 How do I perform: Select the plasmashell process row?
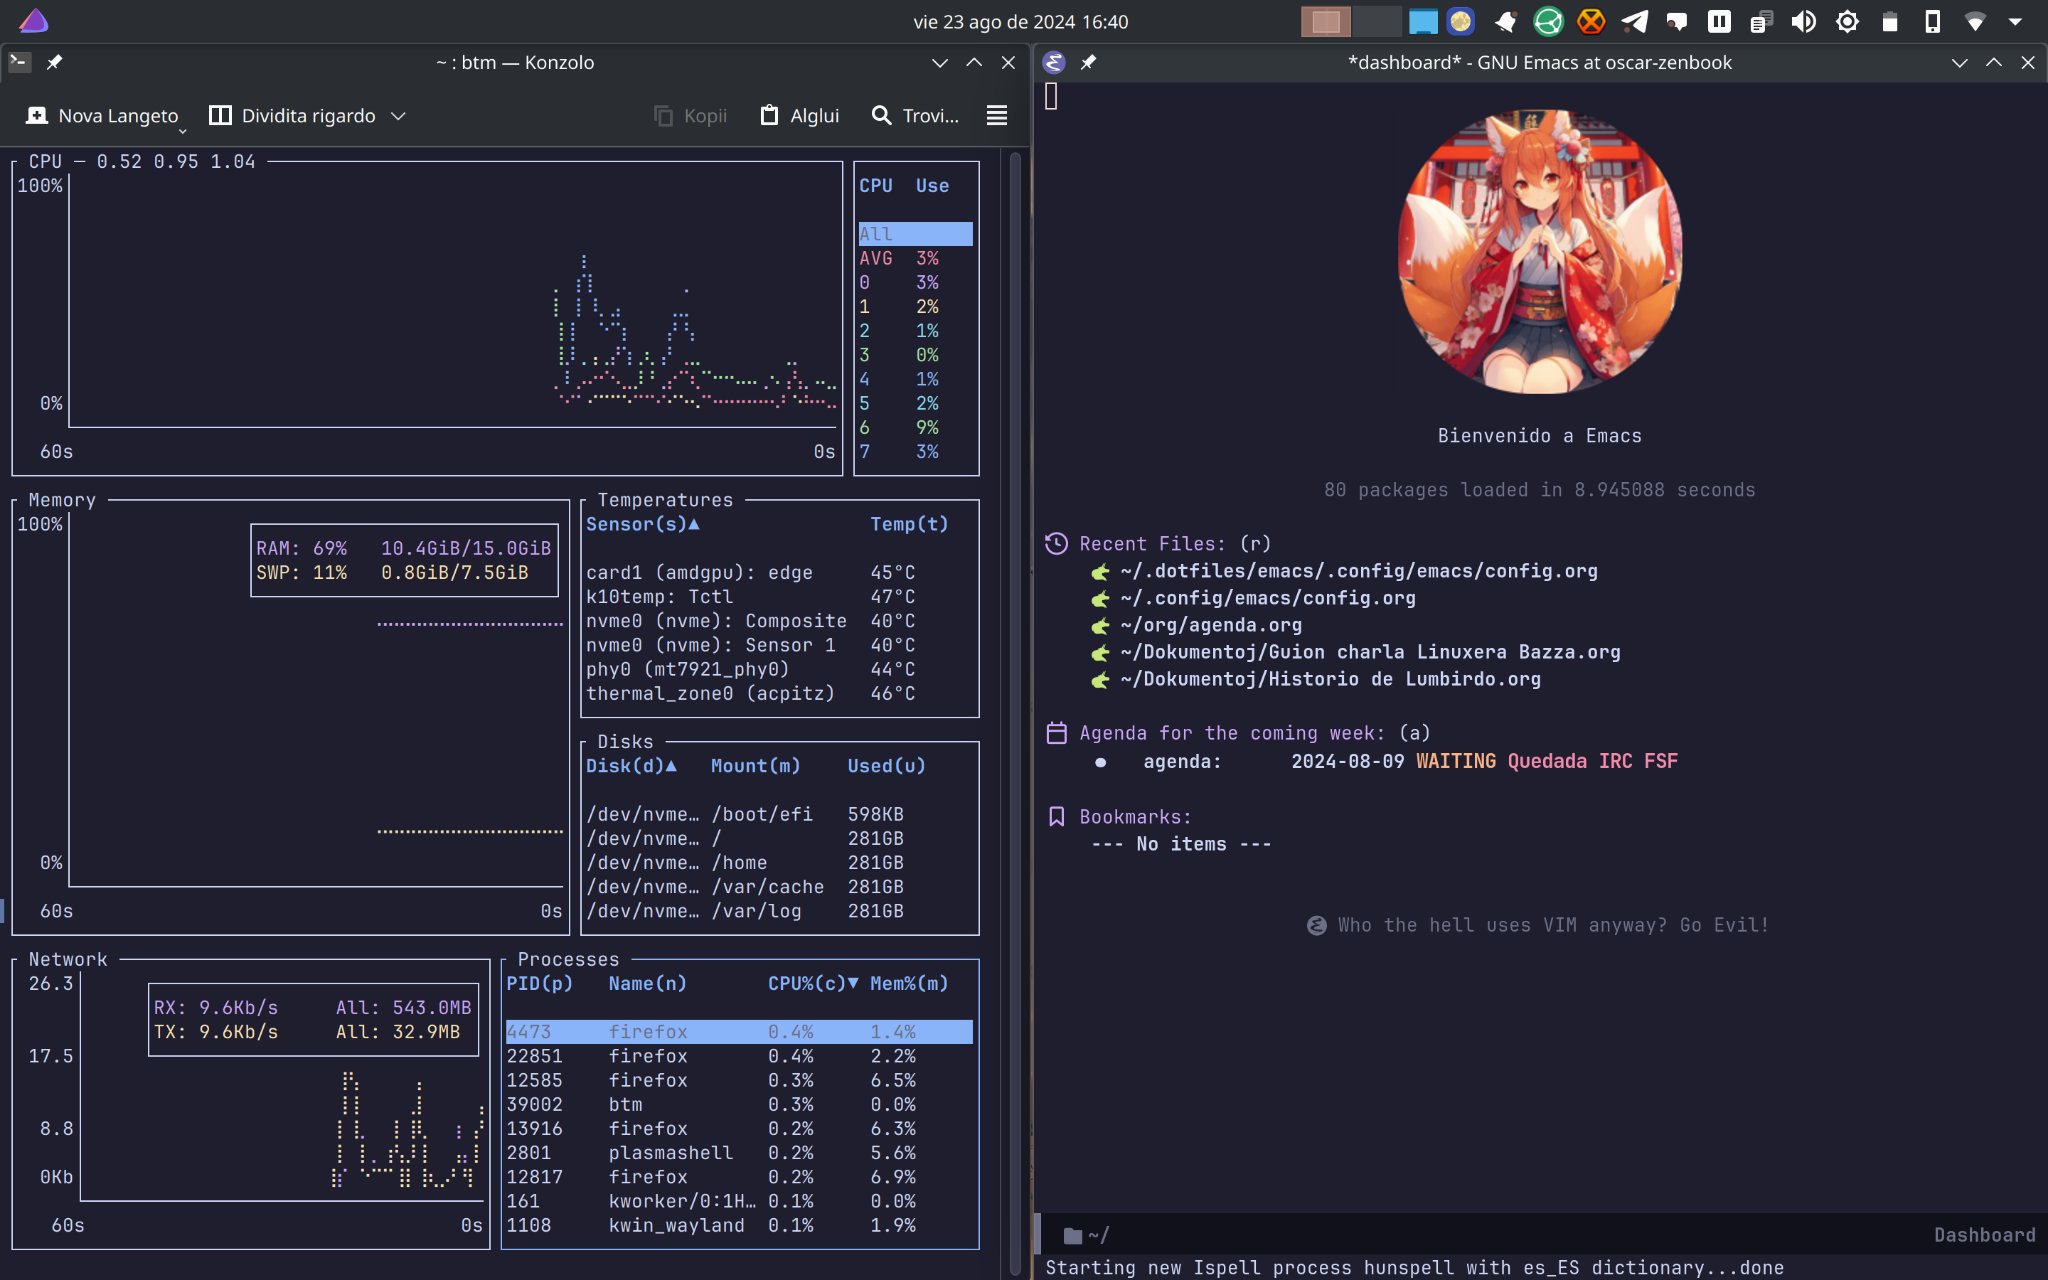pyautogui.click(x=739, y=1153)
